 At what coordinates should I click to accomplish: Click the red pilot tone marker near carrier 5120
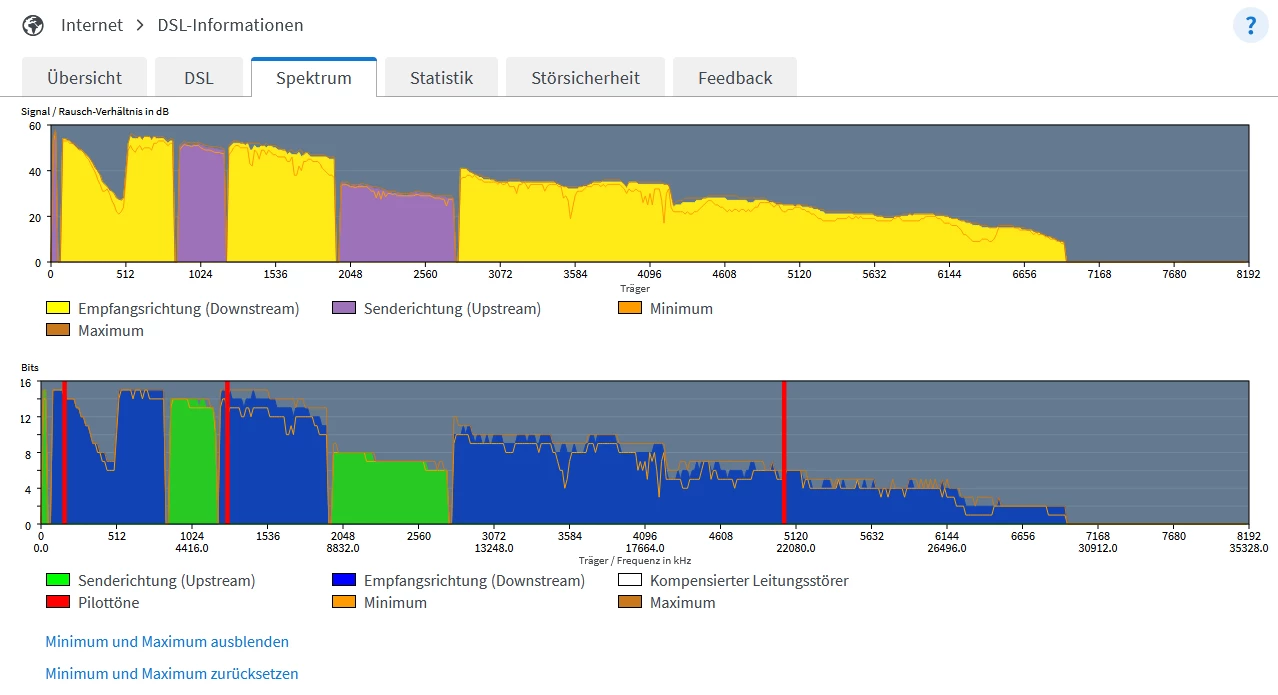click(x=784, y=452)
